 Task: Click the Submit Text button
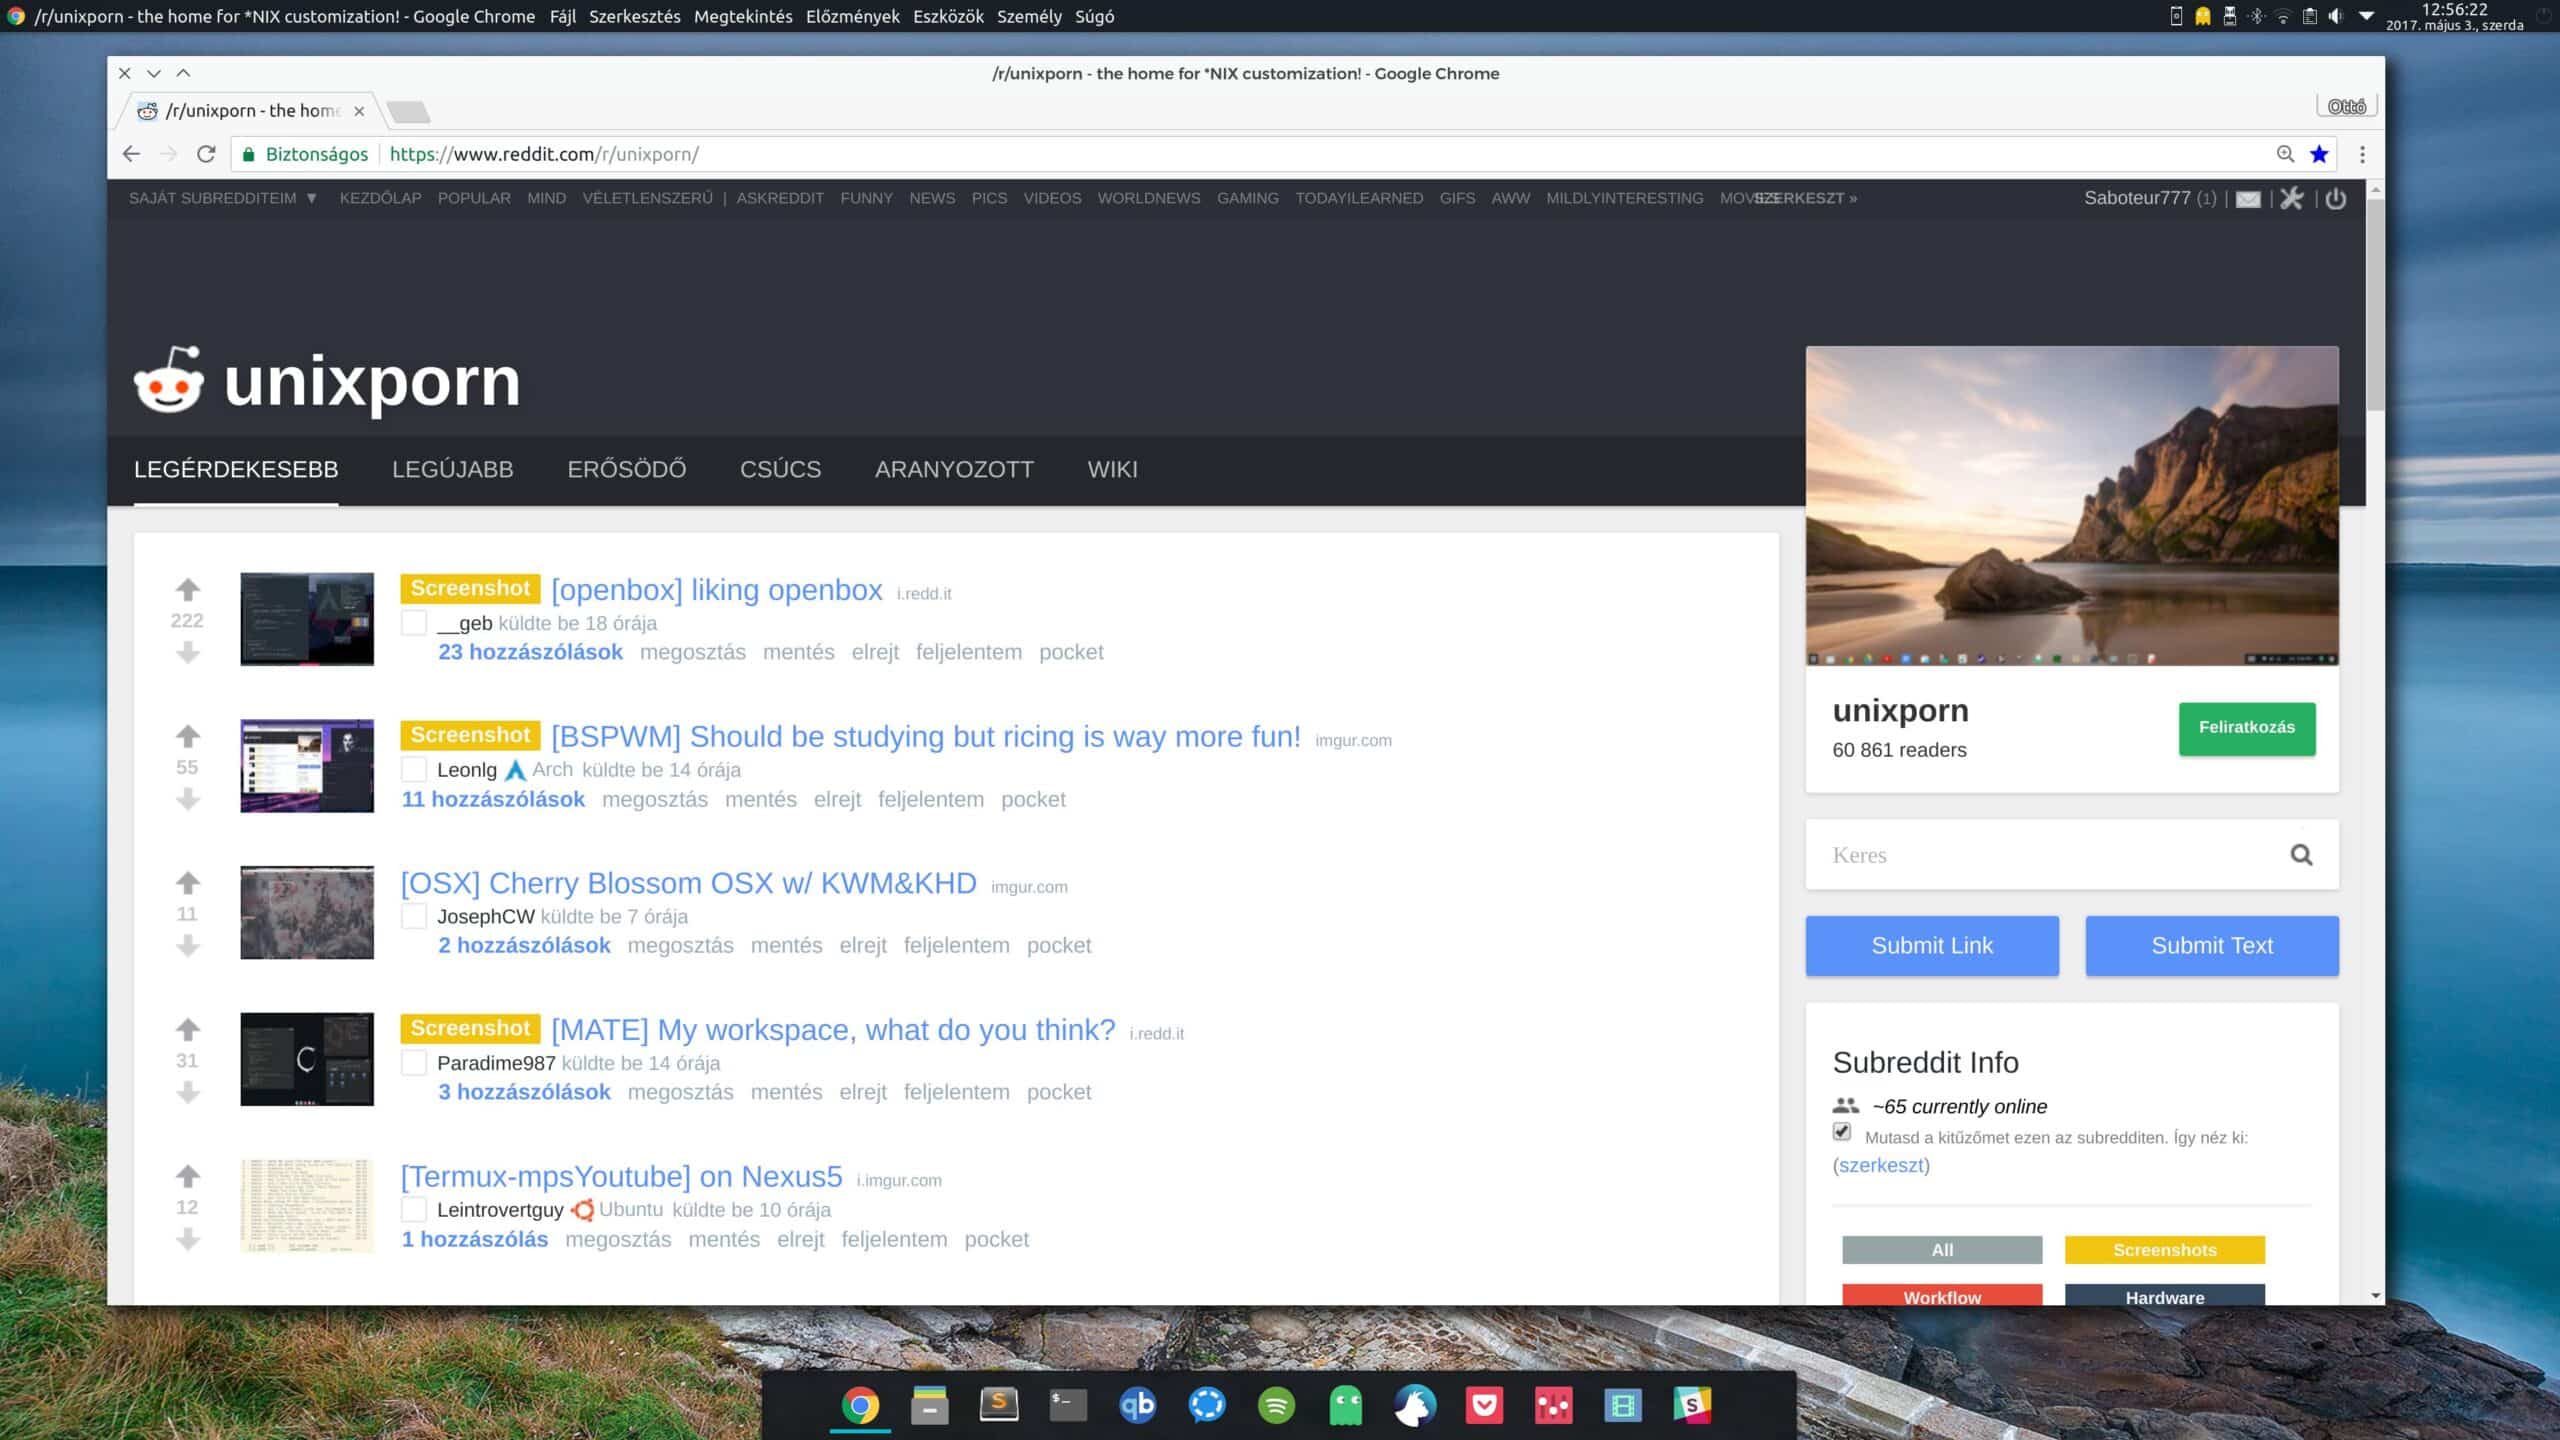(x=2212, y=946)
